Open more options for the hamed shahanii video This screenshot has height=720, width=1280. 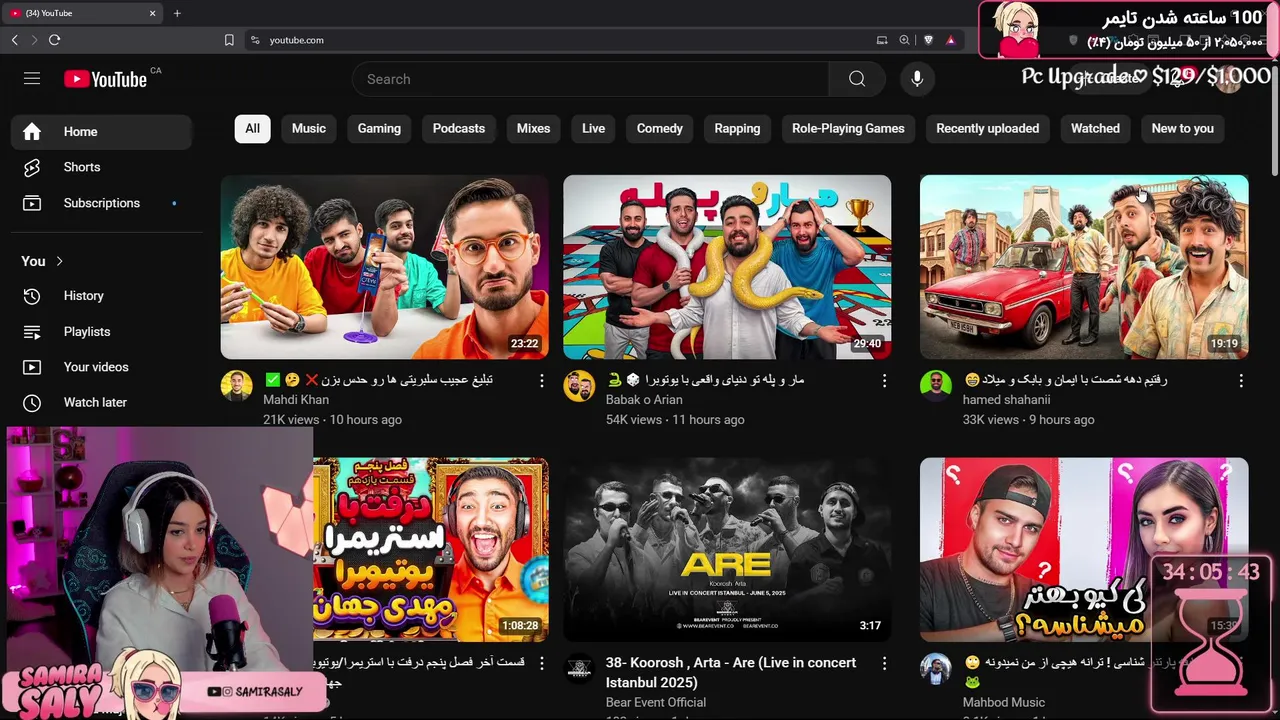coord(1241,381)
